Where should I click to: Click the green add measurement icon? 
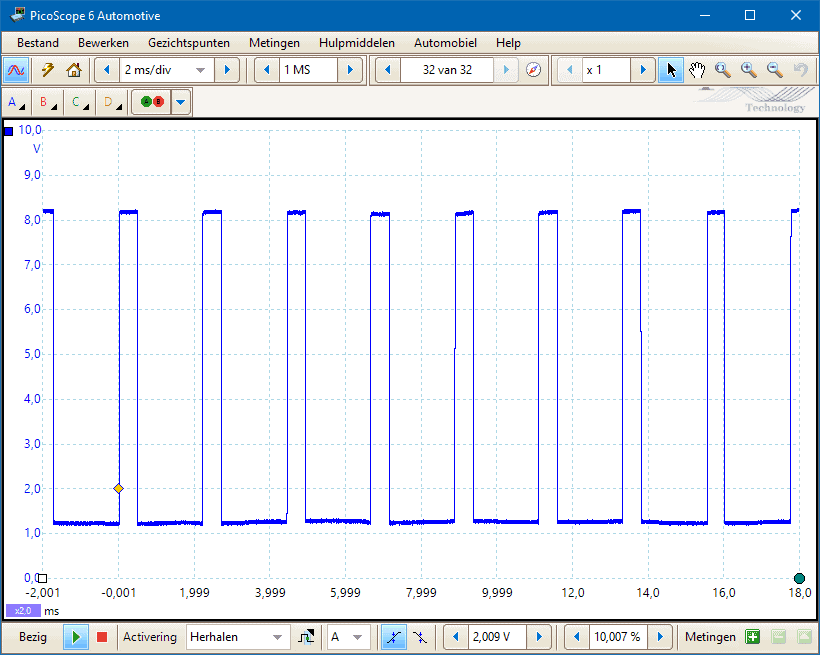752,637
